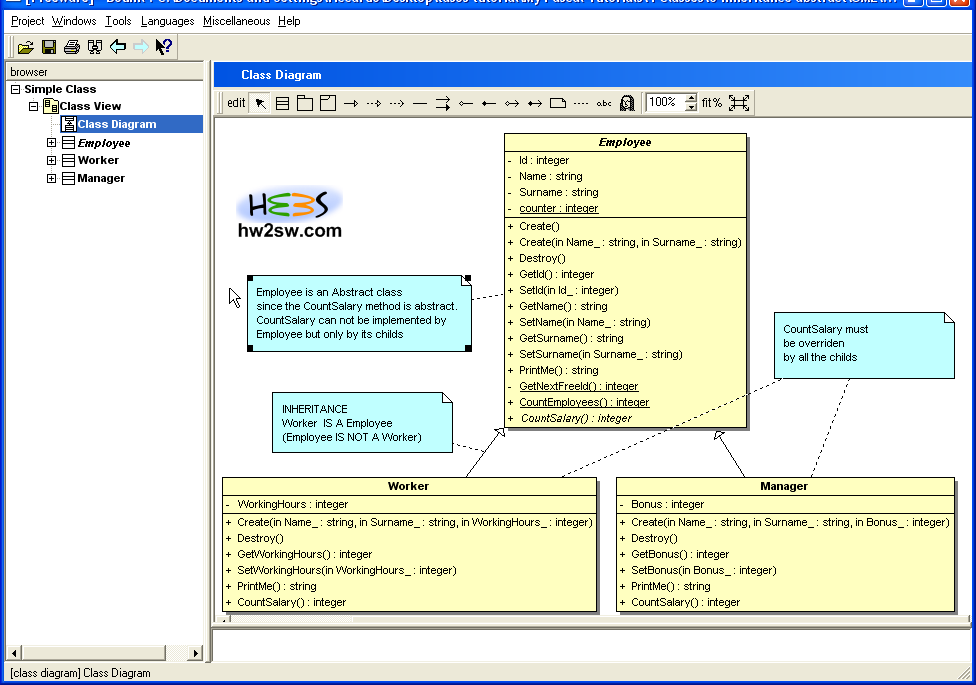Pick the dashed dependency arrow with open head

[x=397, y=103]
